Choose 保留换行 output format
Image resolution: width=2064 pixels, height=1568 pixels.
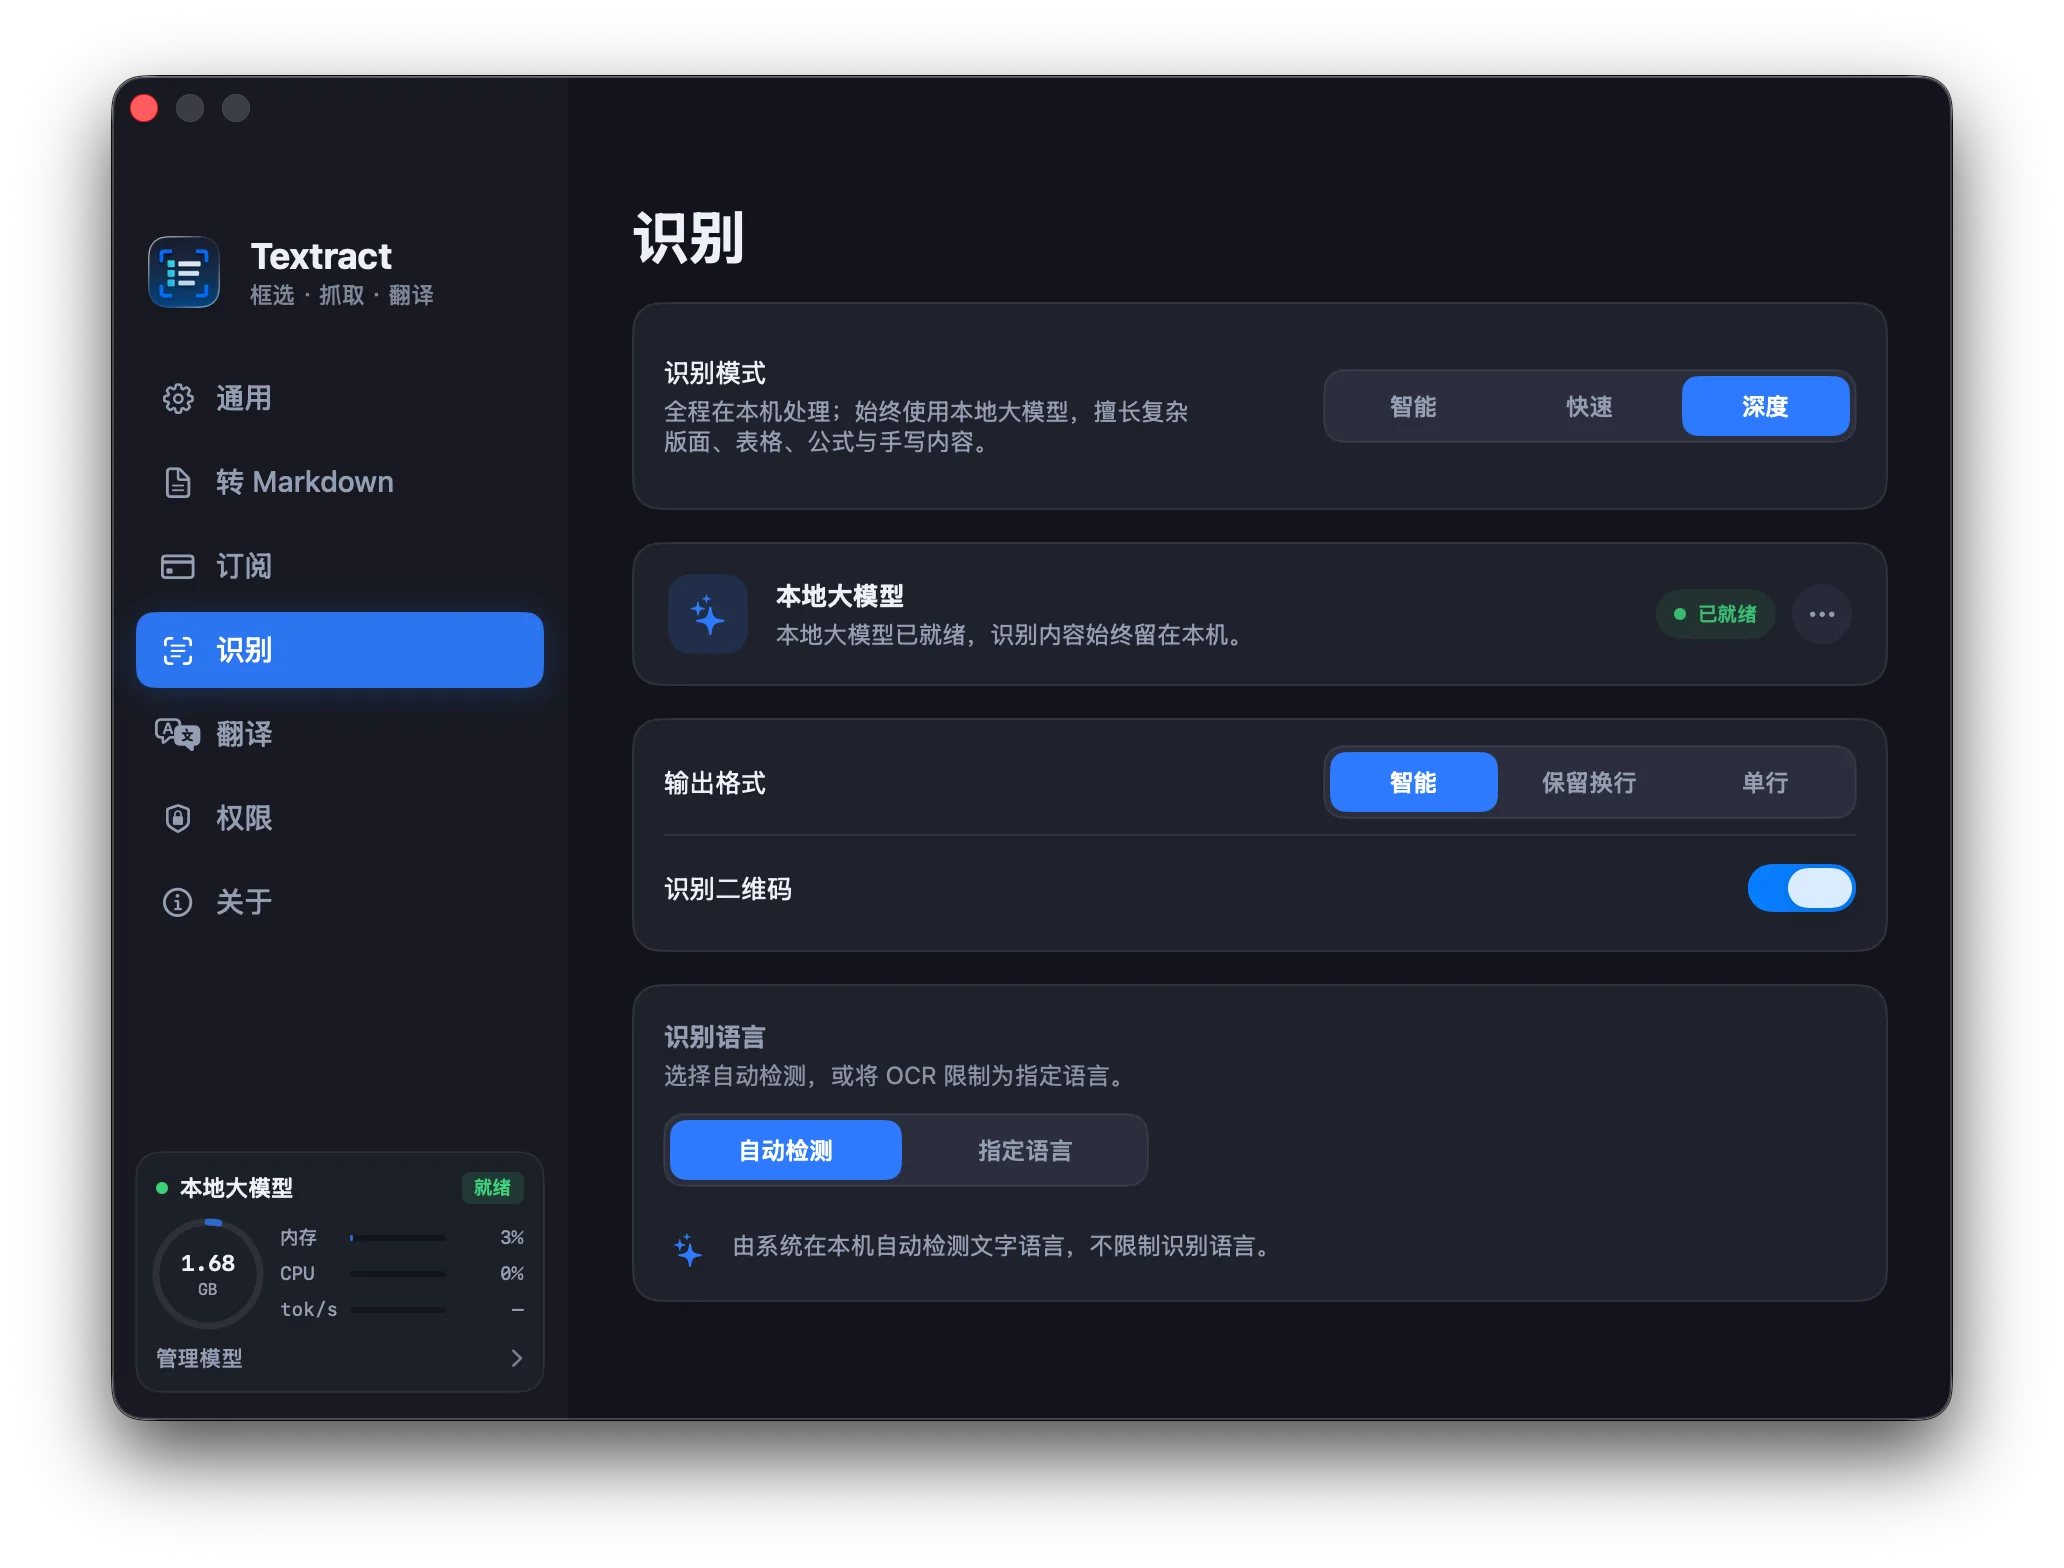click(x=1589, y=782)
